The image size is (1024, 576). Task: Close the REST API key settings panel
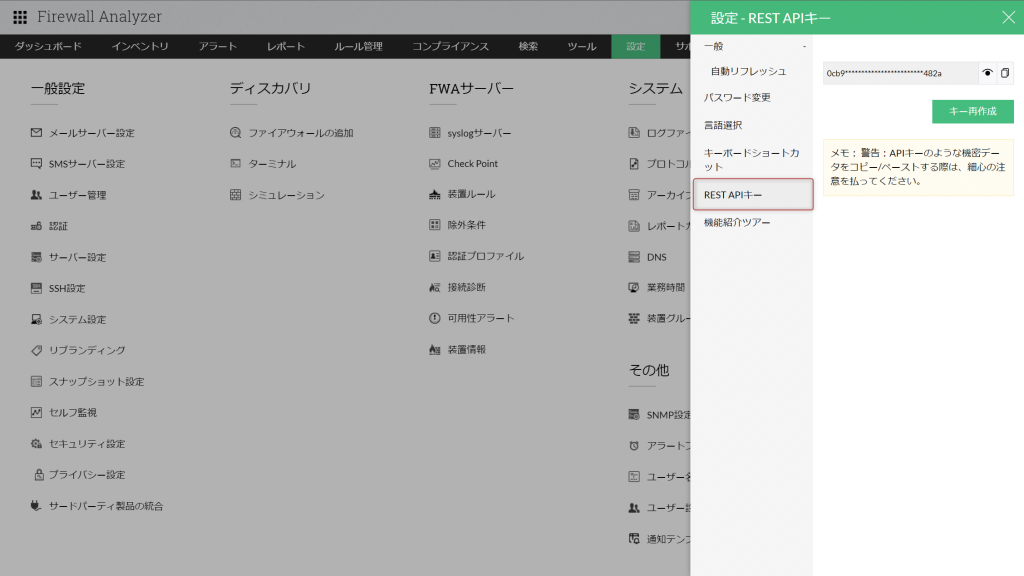pyautogui.click(x=1008, y=18)
